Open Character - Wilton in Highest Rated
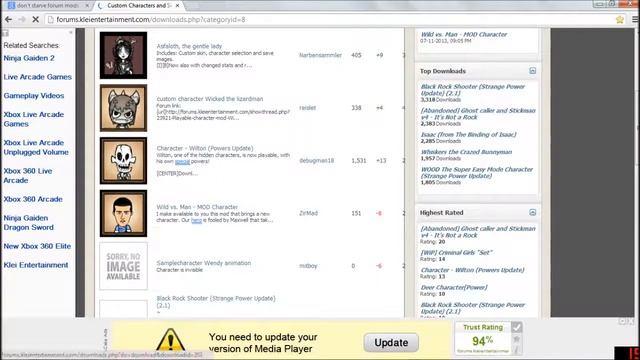This screenshot has width=640, height=360. coord(472,270)
